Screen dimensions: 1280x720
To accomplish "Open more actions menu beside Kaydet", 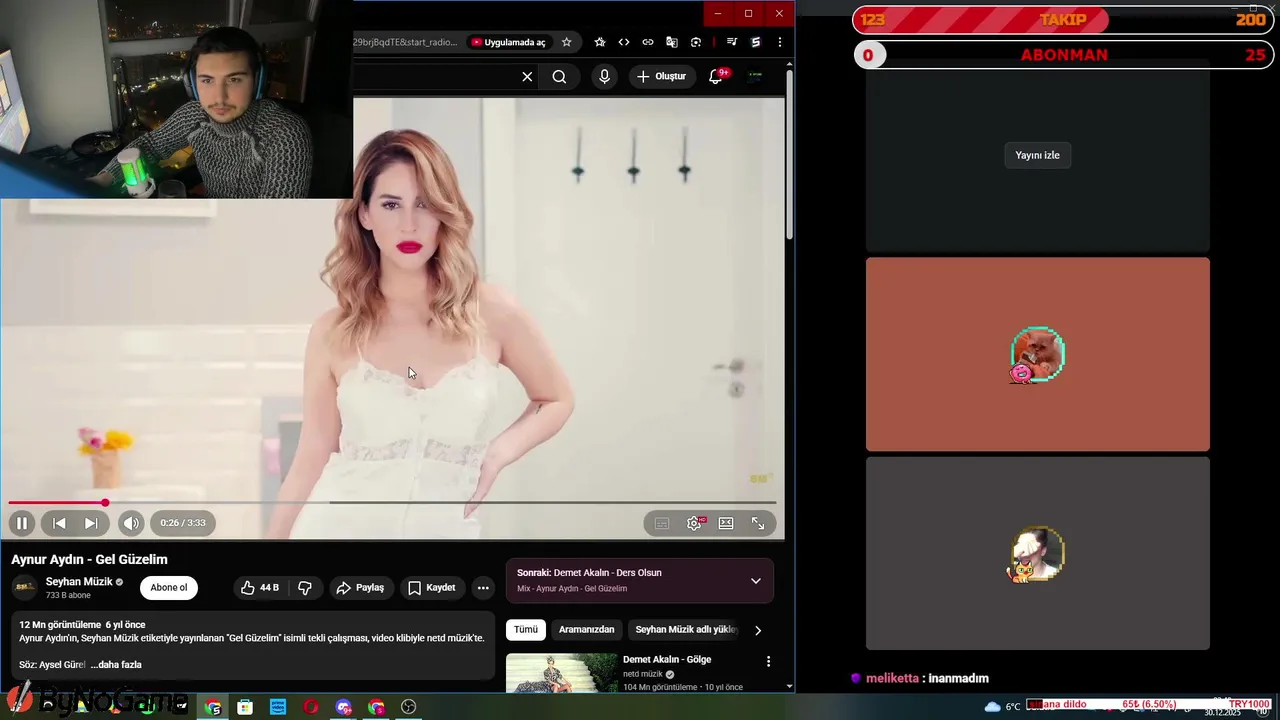I will pos(483,588).
